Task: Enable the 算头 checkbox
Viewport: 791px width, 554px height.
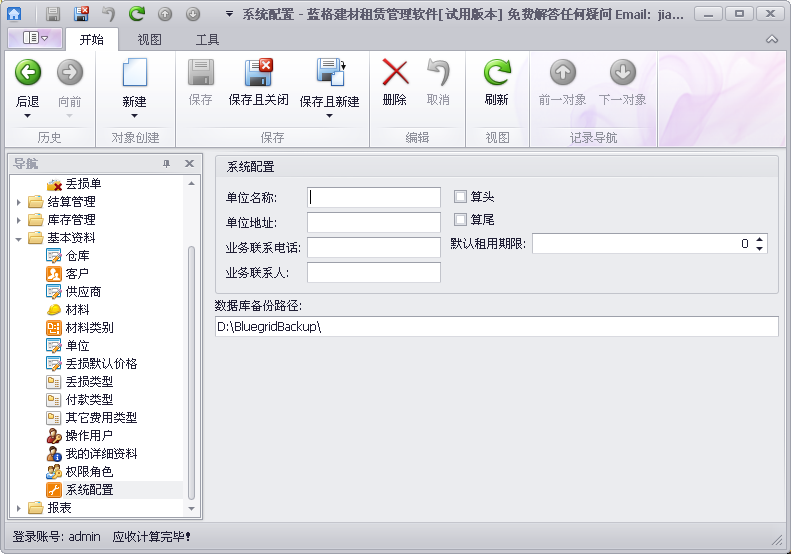Action: pyautogui.click(x=460, y=196)
